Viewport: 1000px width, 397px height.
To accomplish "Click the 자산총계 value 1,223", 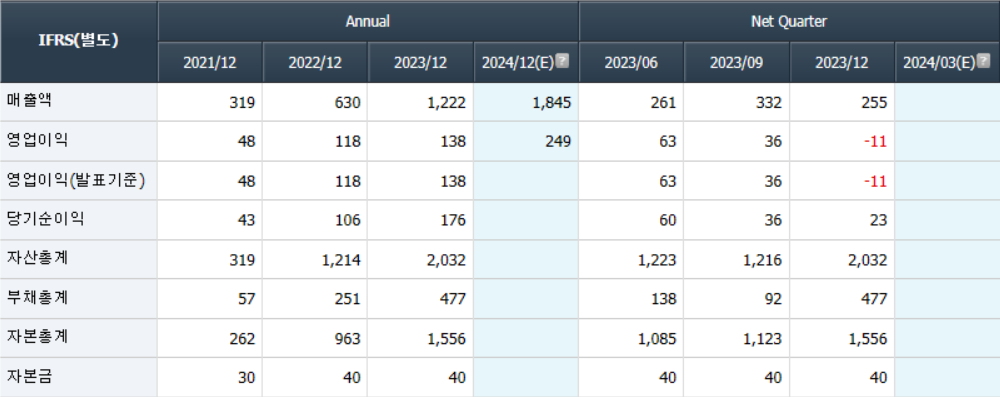I will click(658, 260).
